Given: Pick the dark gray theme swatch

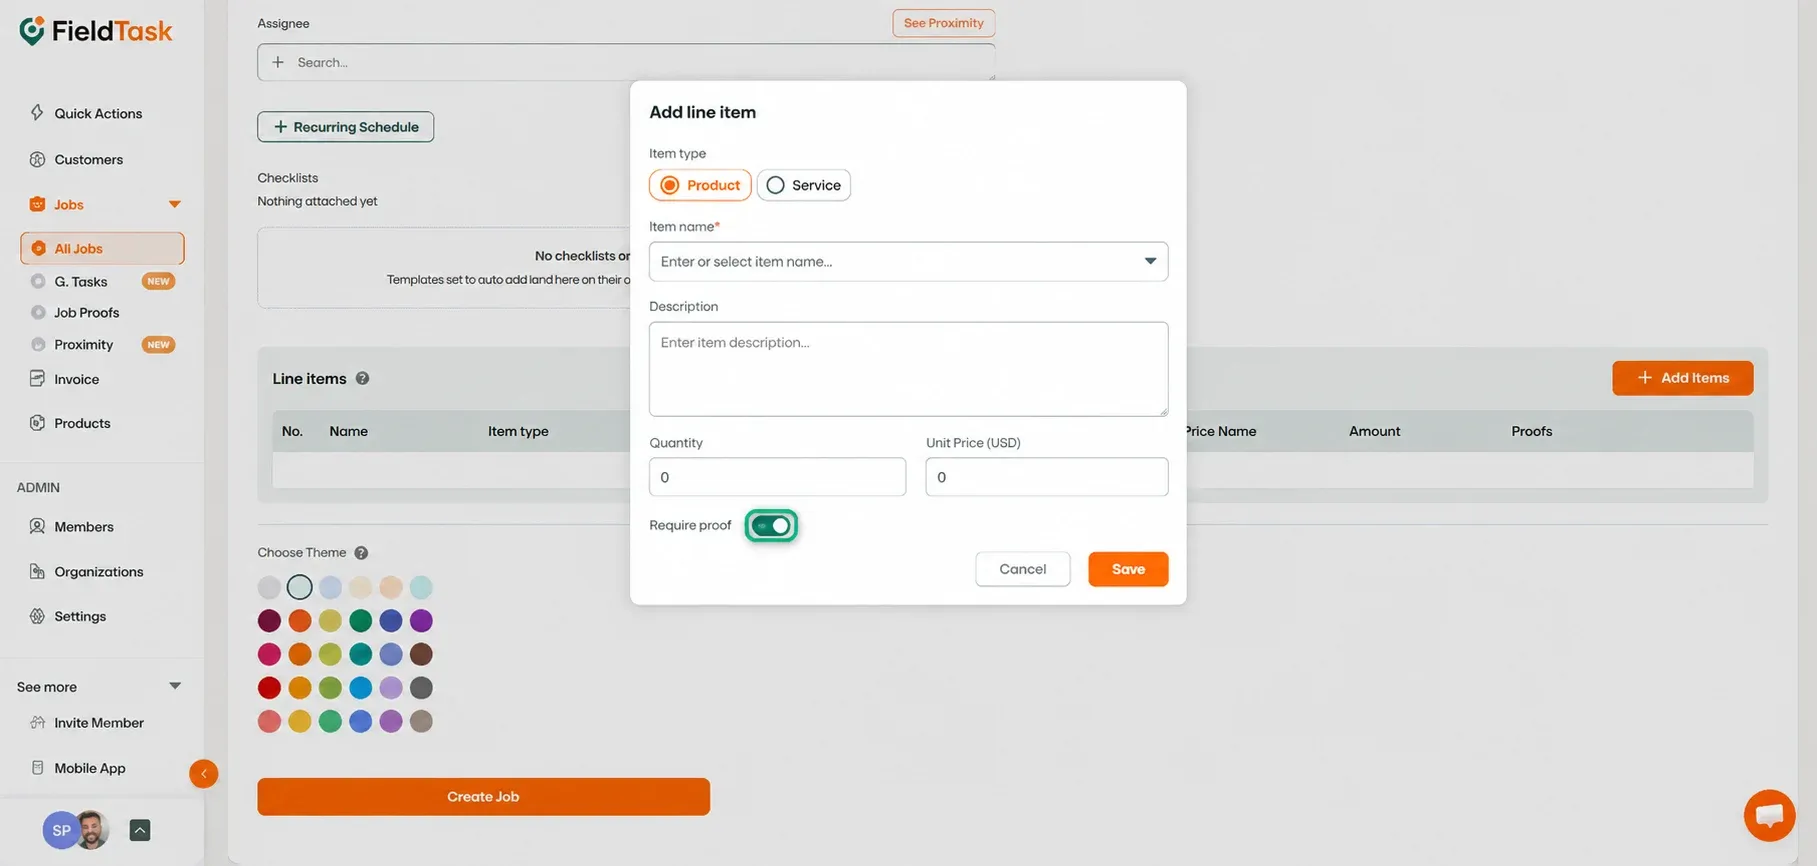Looking at the screenshot, I should click(421, 688).
